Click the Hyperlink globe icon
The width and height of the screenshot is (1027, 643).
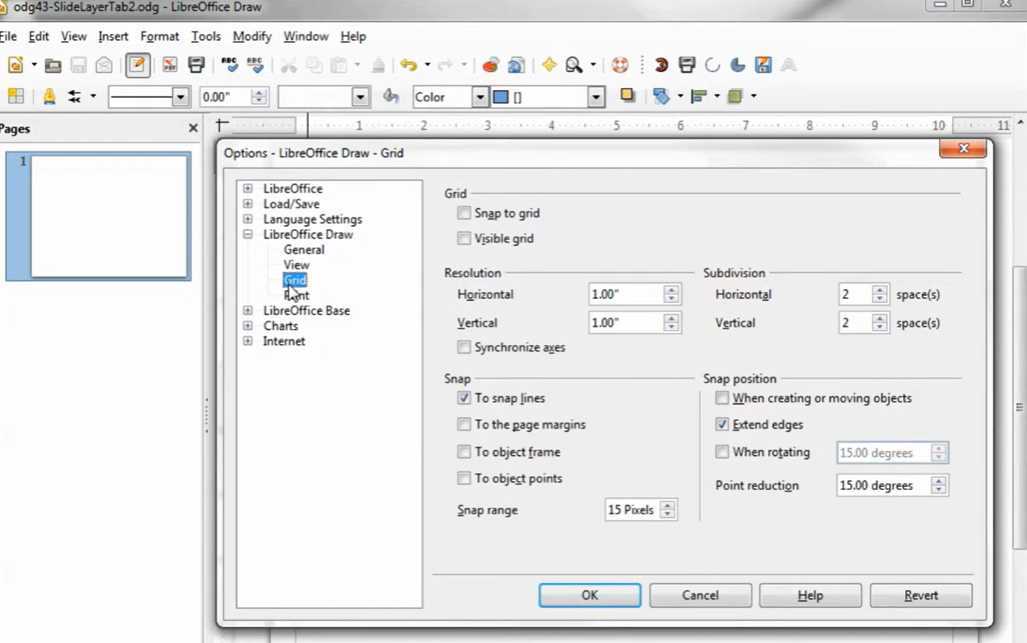(516, 65)
